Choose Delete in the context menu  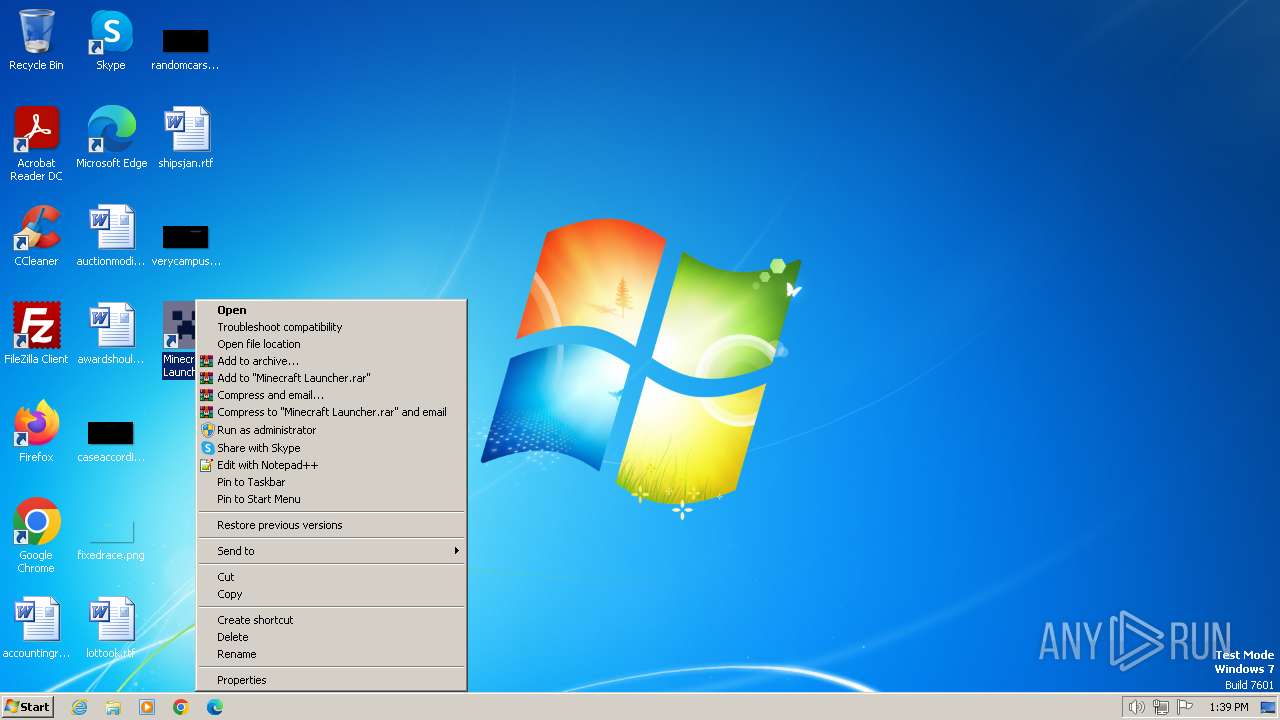[331, 637]
